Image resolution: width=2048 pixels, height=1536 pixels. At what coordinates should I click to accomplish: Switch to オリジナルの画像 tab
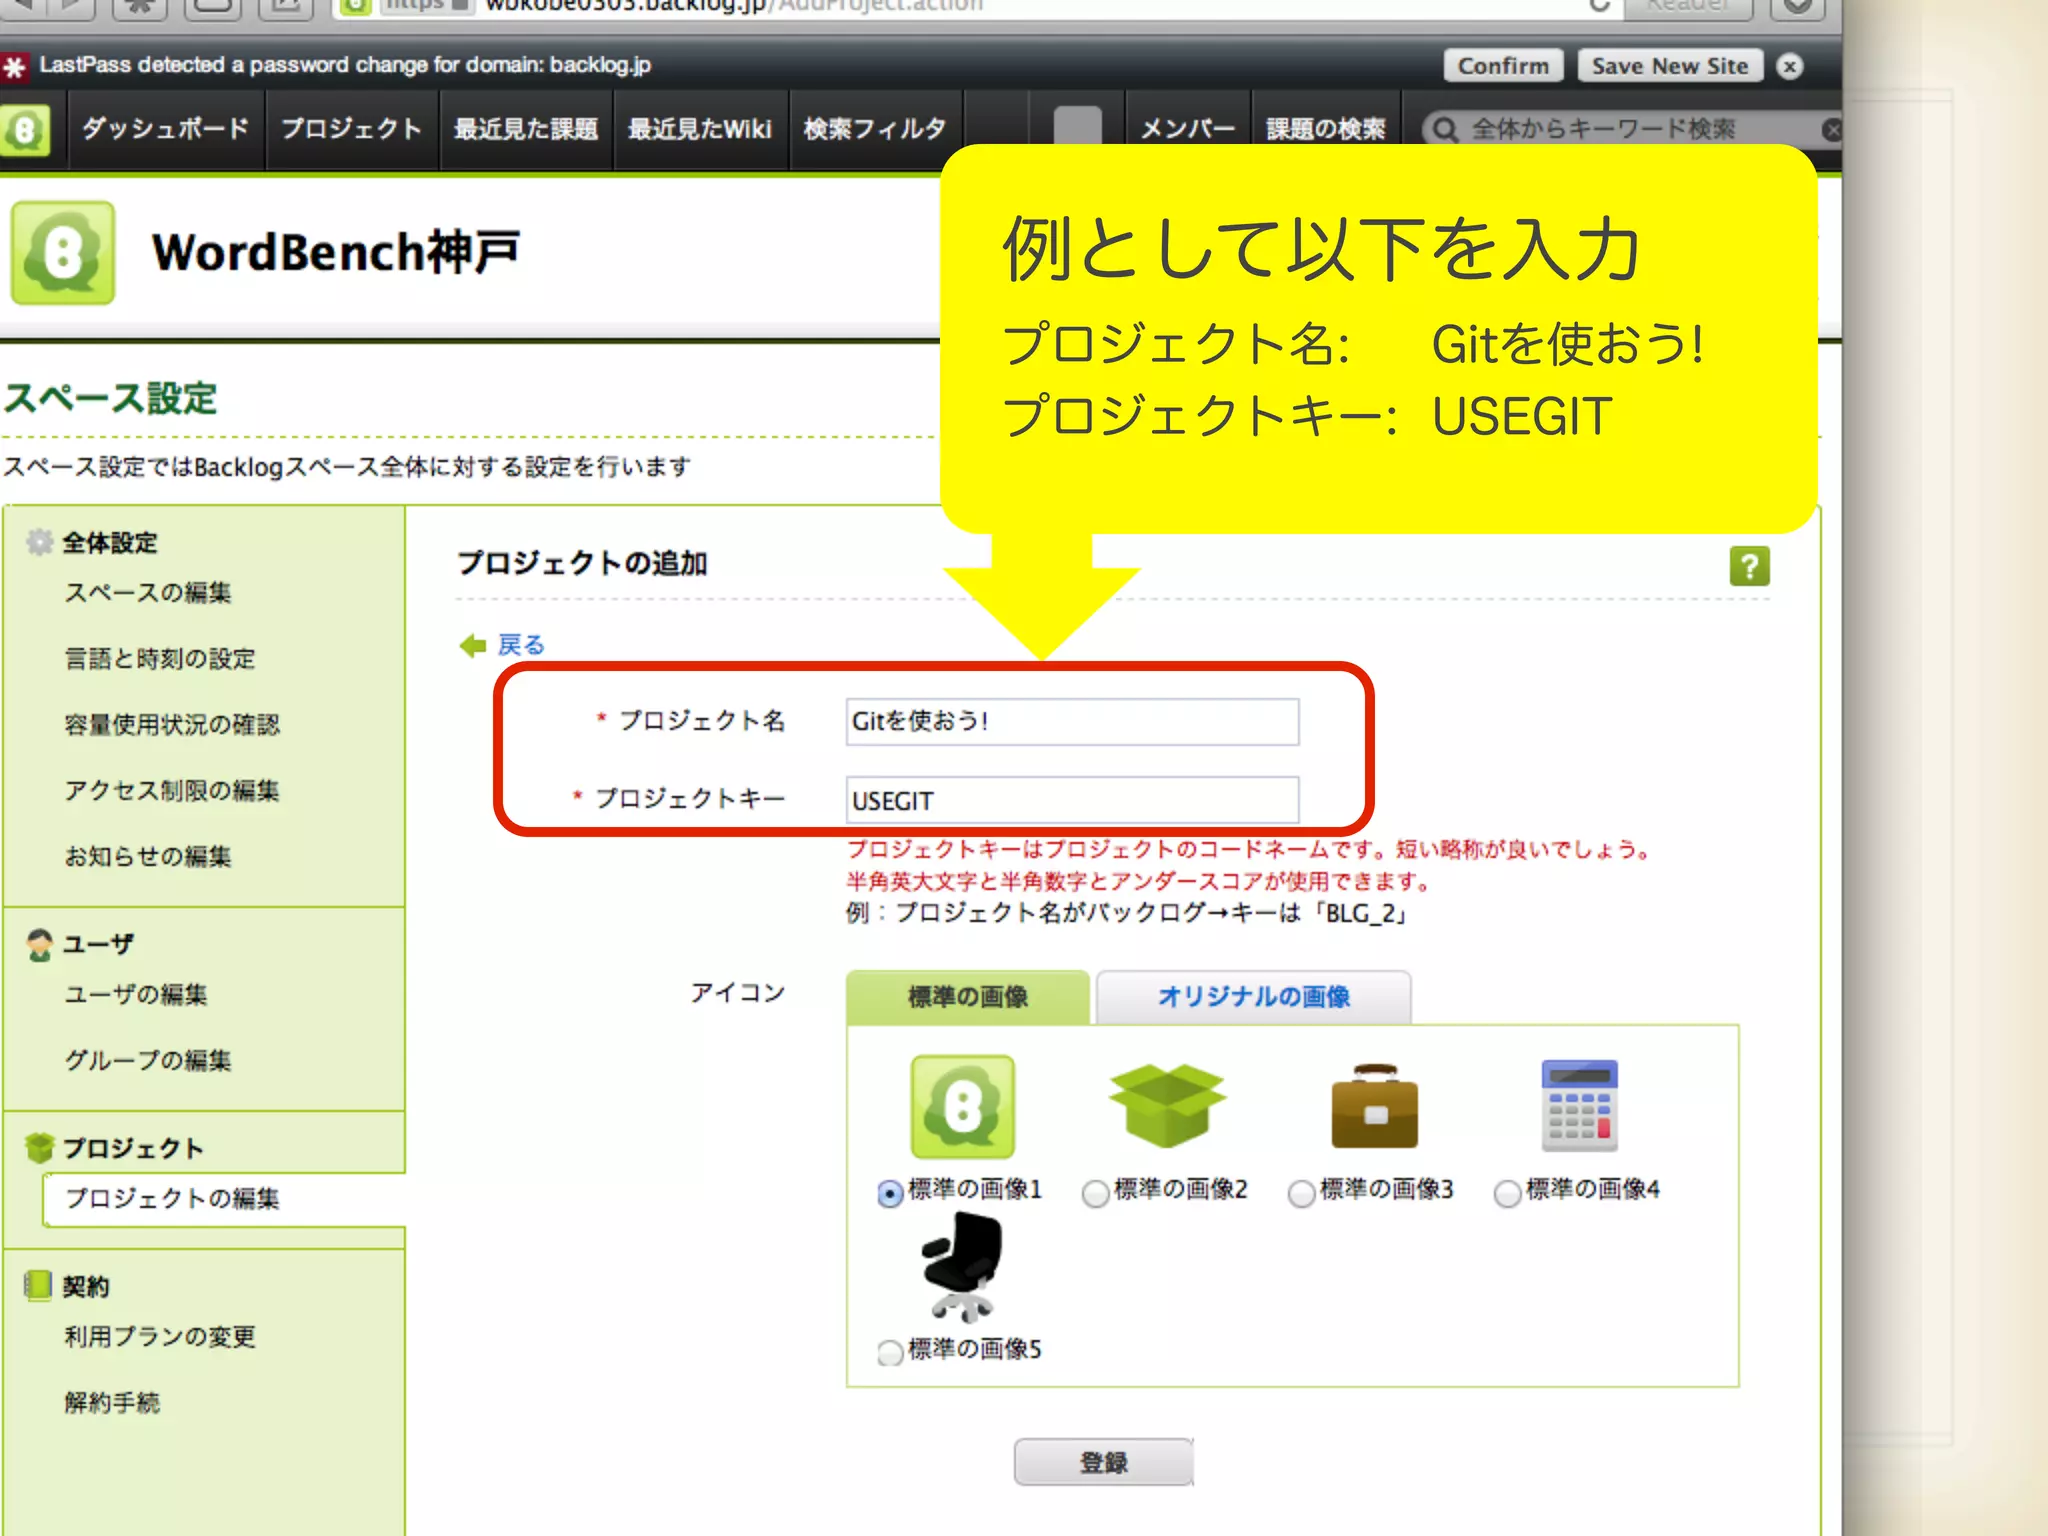point(1253,997)
